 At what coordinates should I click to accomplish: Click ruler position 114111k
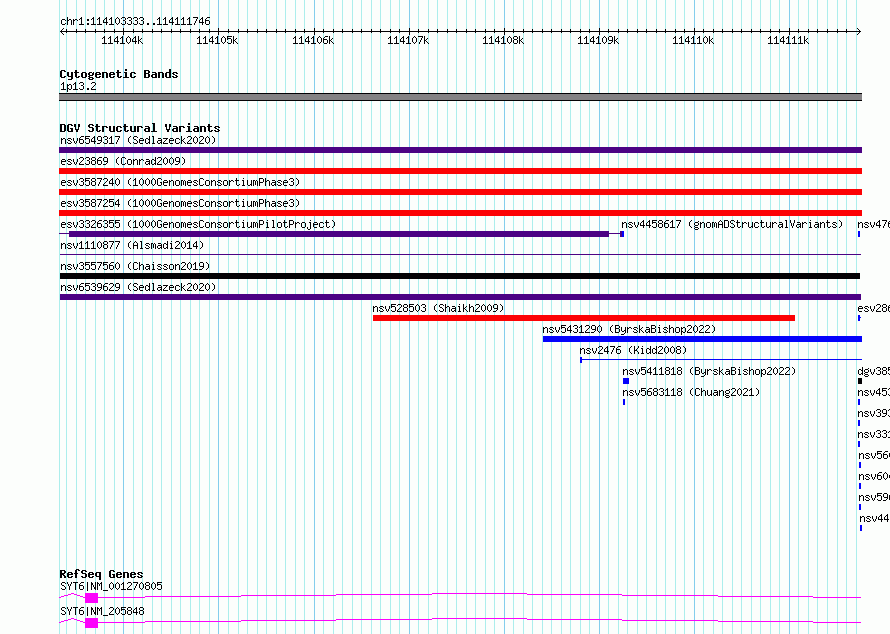[788, 40]
